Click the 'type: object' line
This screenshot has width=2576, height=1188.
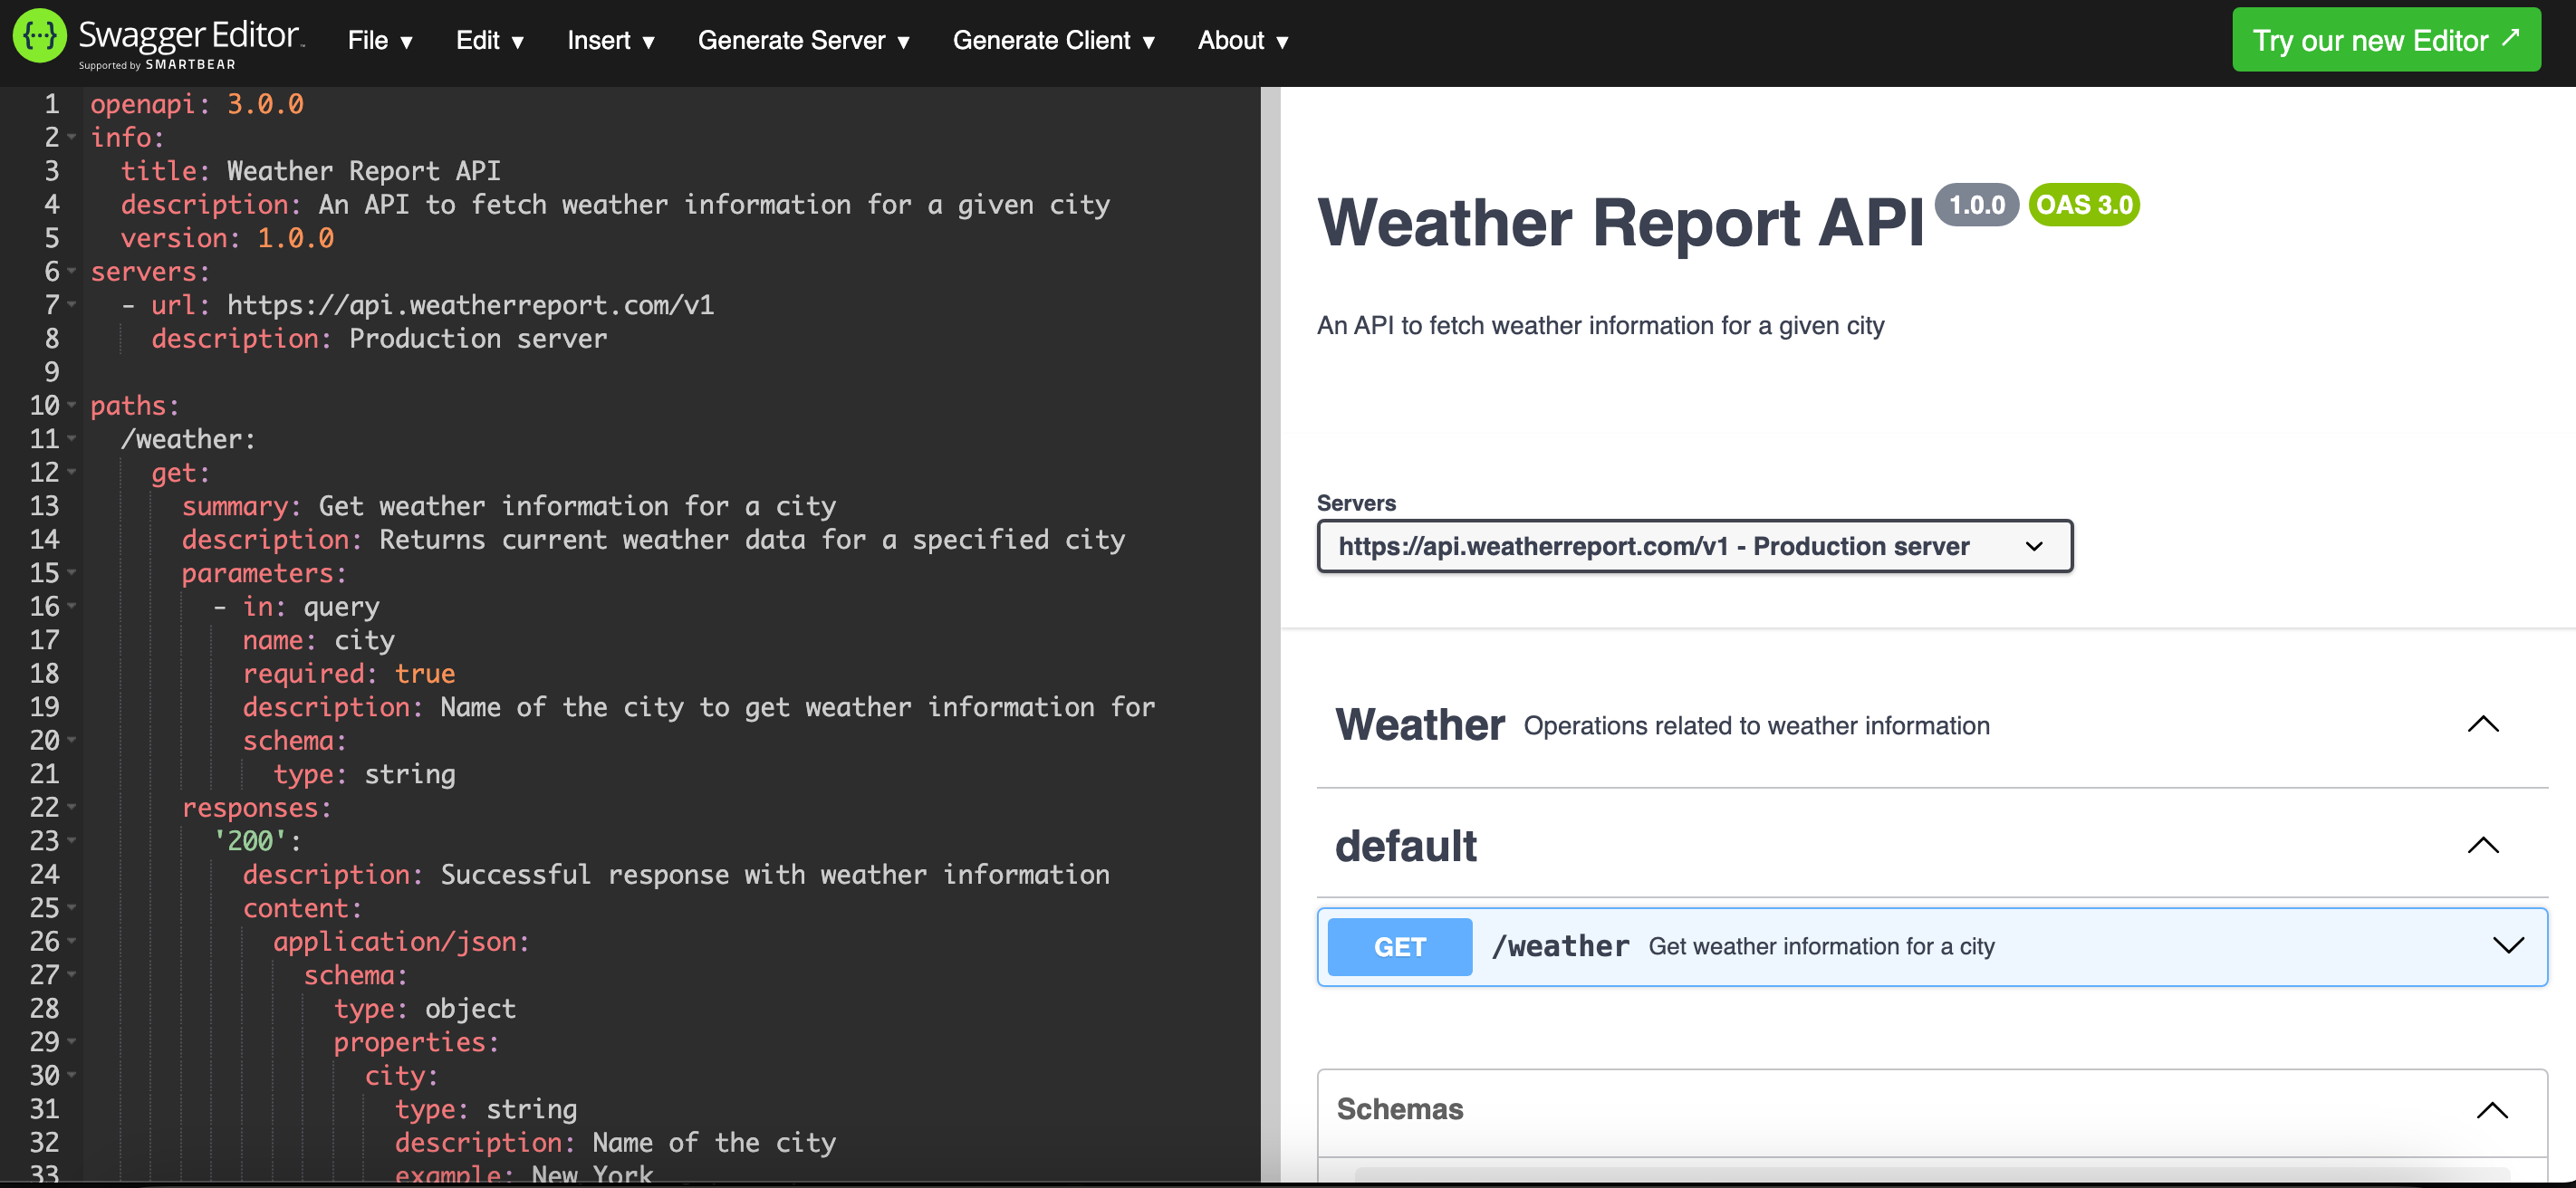(425, 1008)
